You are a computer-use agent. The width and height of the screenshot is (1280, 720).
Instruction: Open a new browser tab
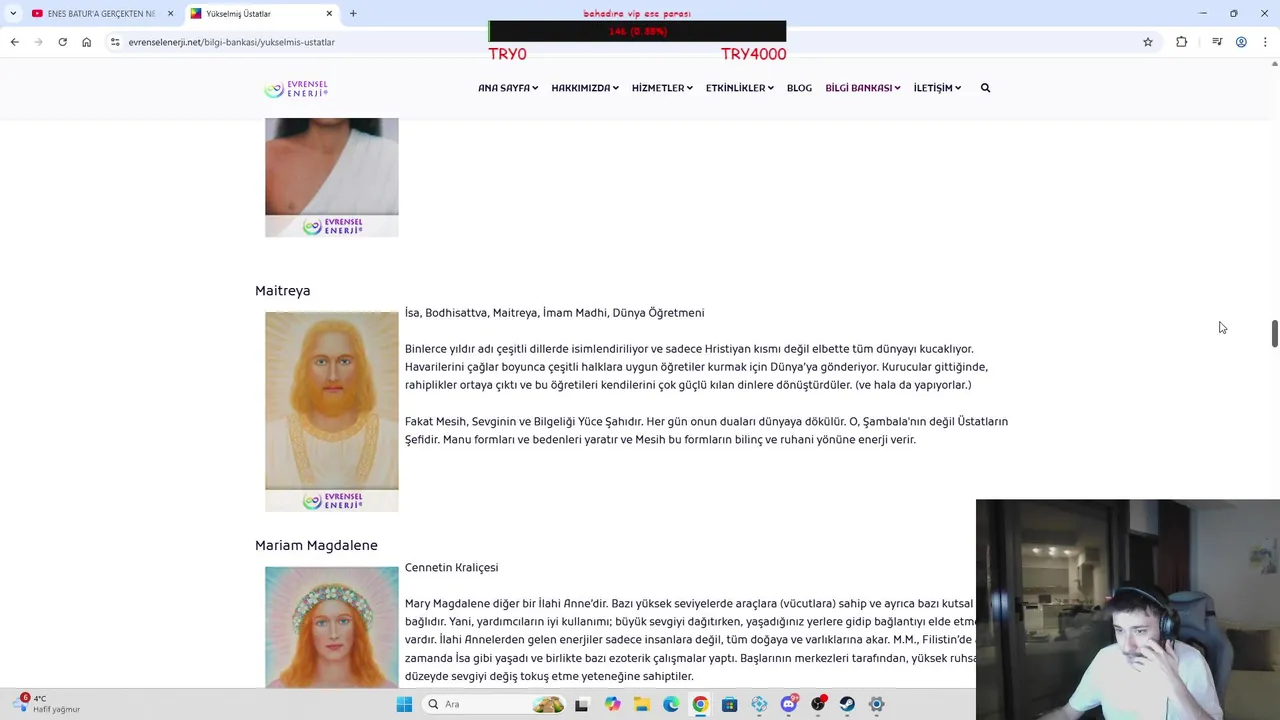[x=353, y=13]
